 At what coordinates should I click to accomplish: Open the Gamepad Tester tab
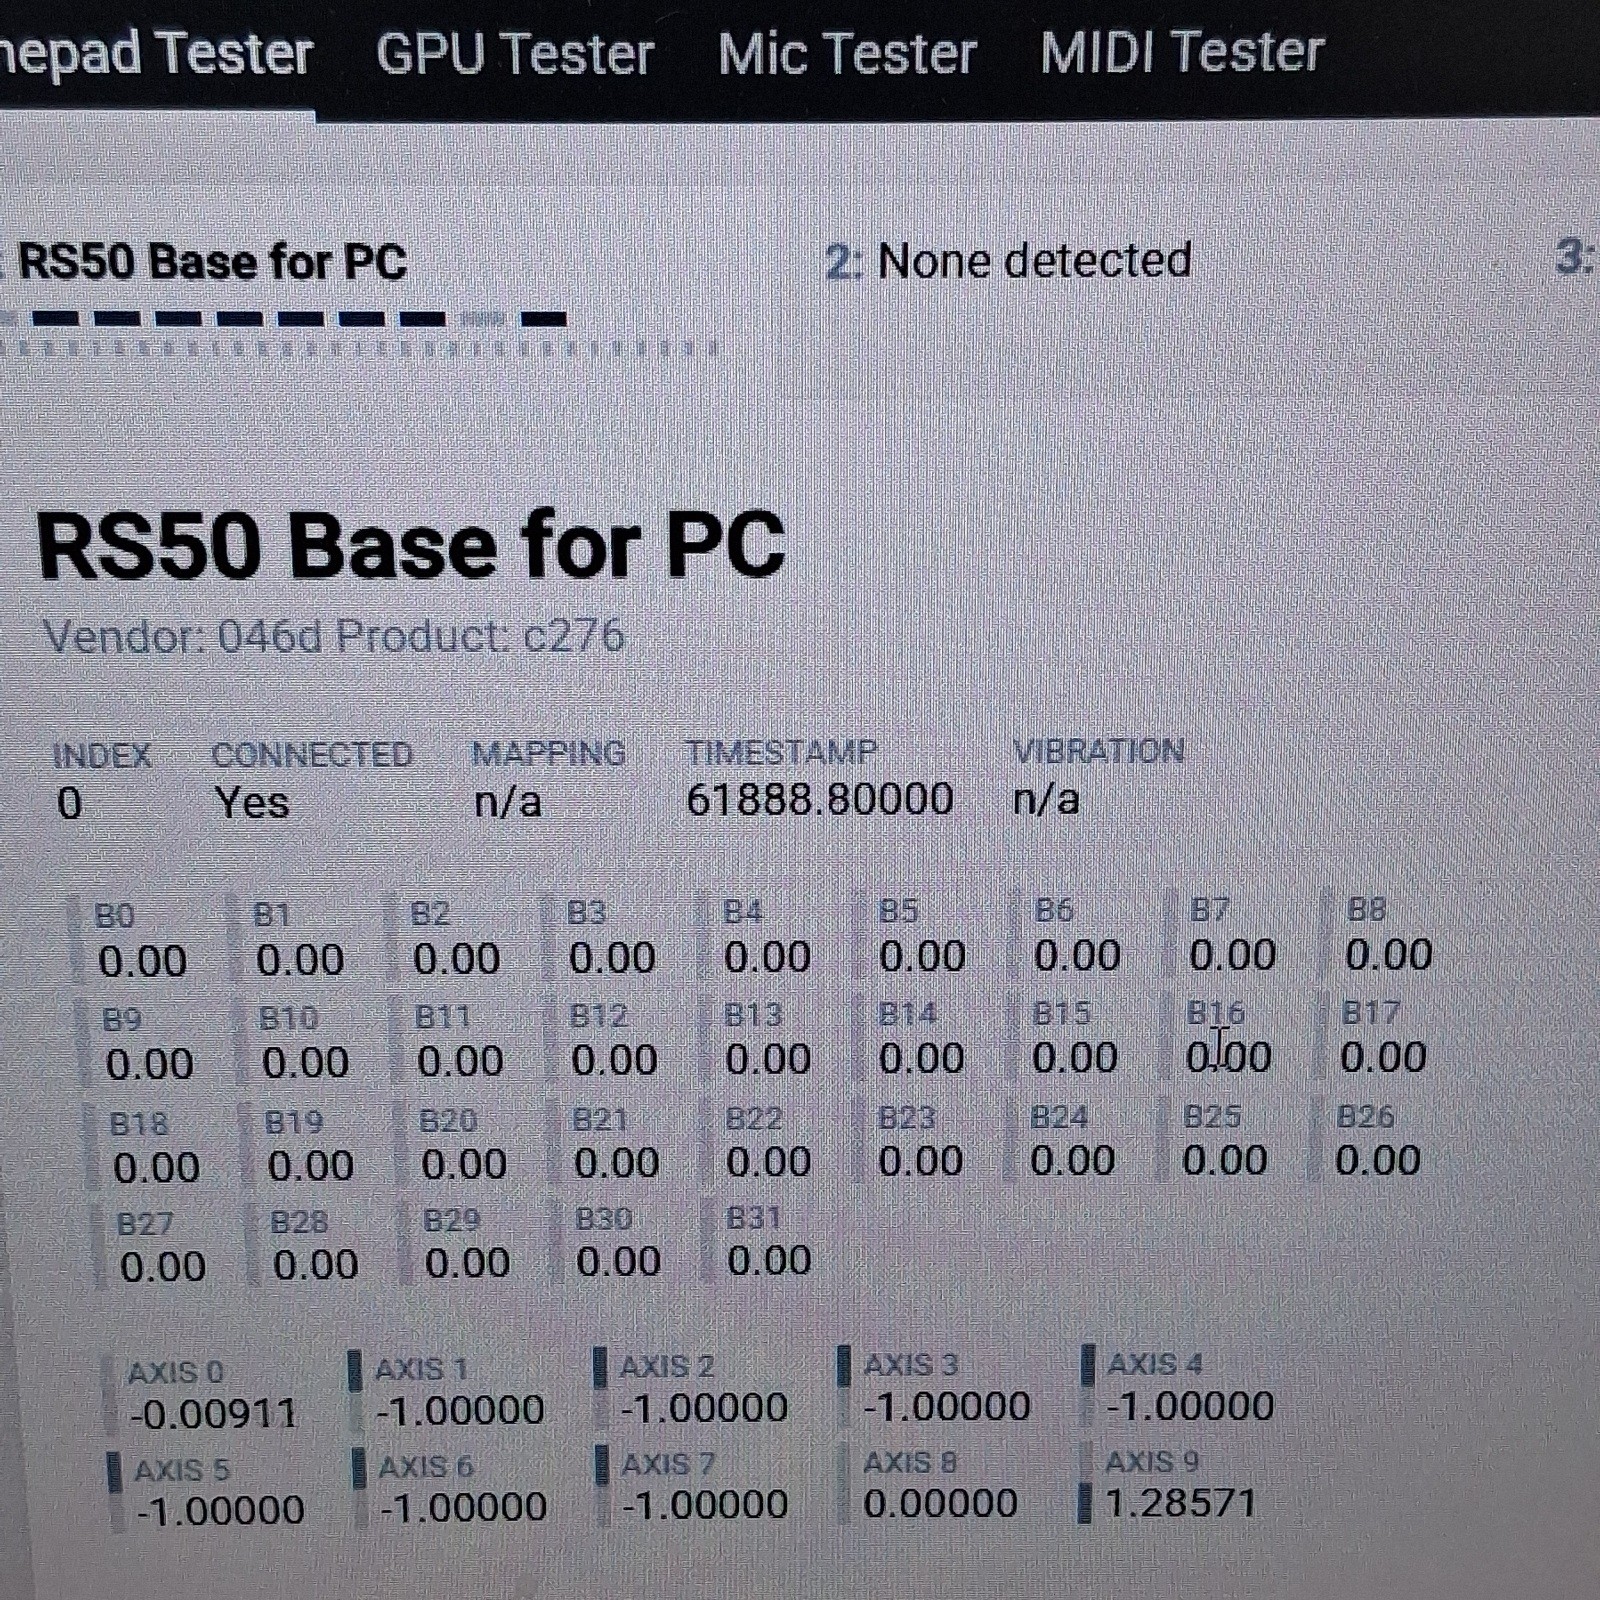(x=157, y=54)
